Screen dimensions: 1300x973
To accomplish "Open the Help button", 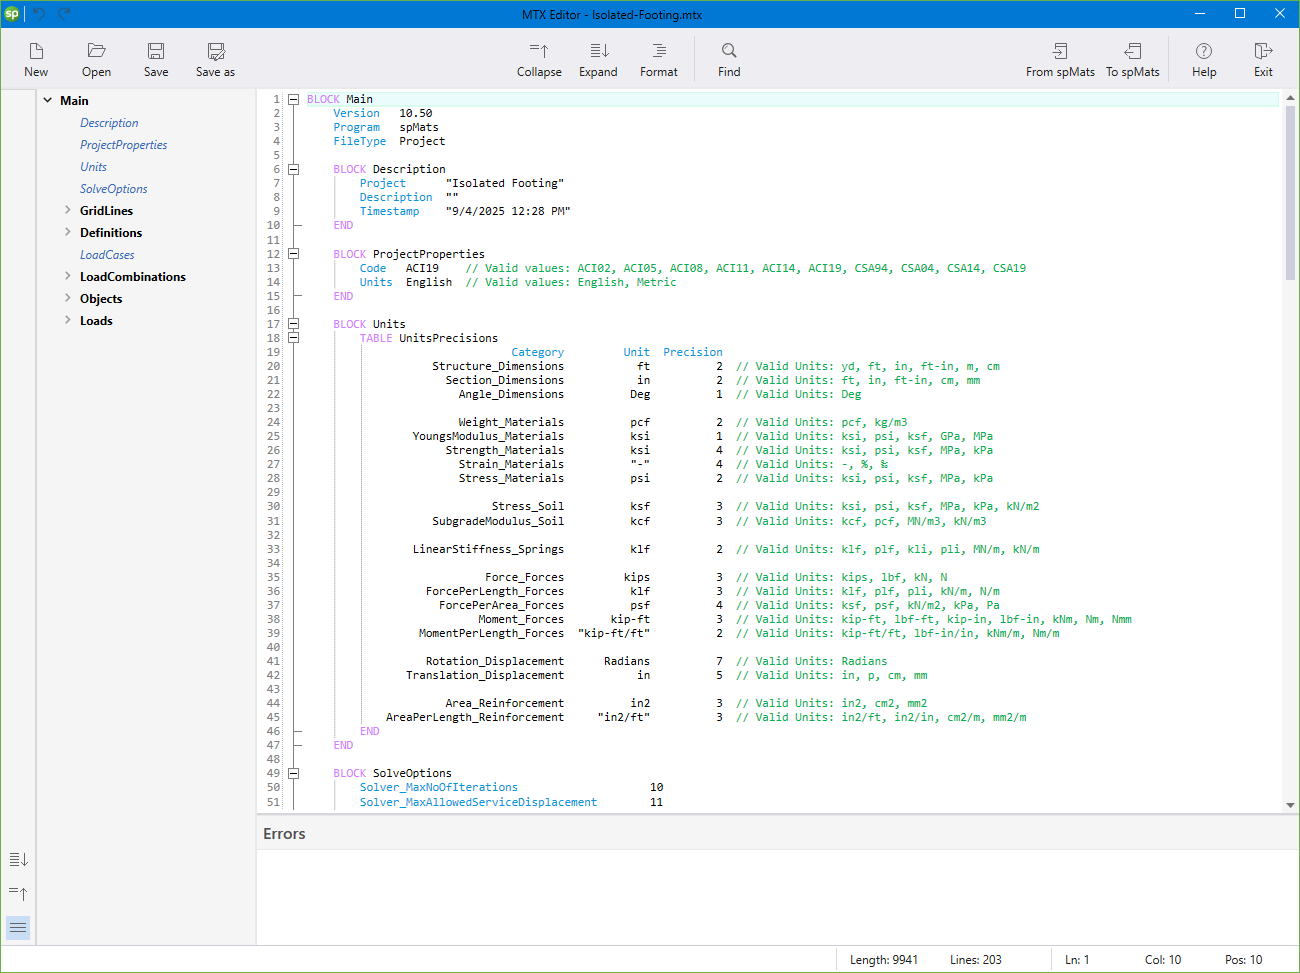I will pos(1204,58).
